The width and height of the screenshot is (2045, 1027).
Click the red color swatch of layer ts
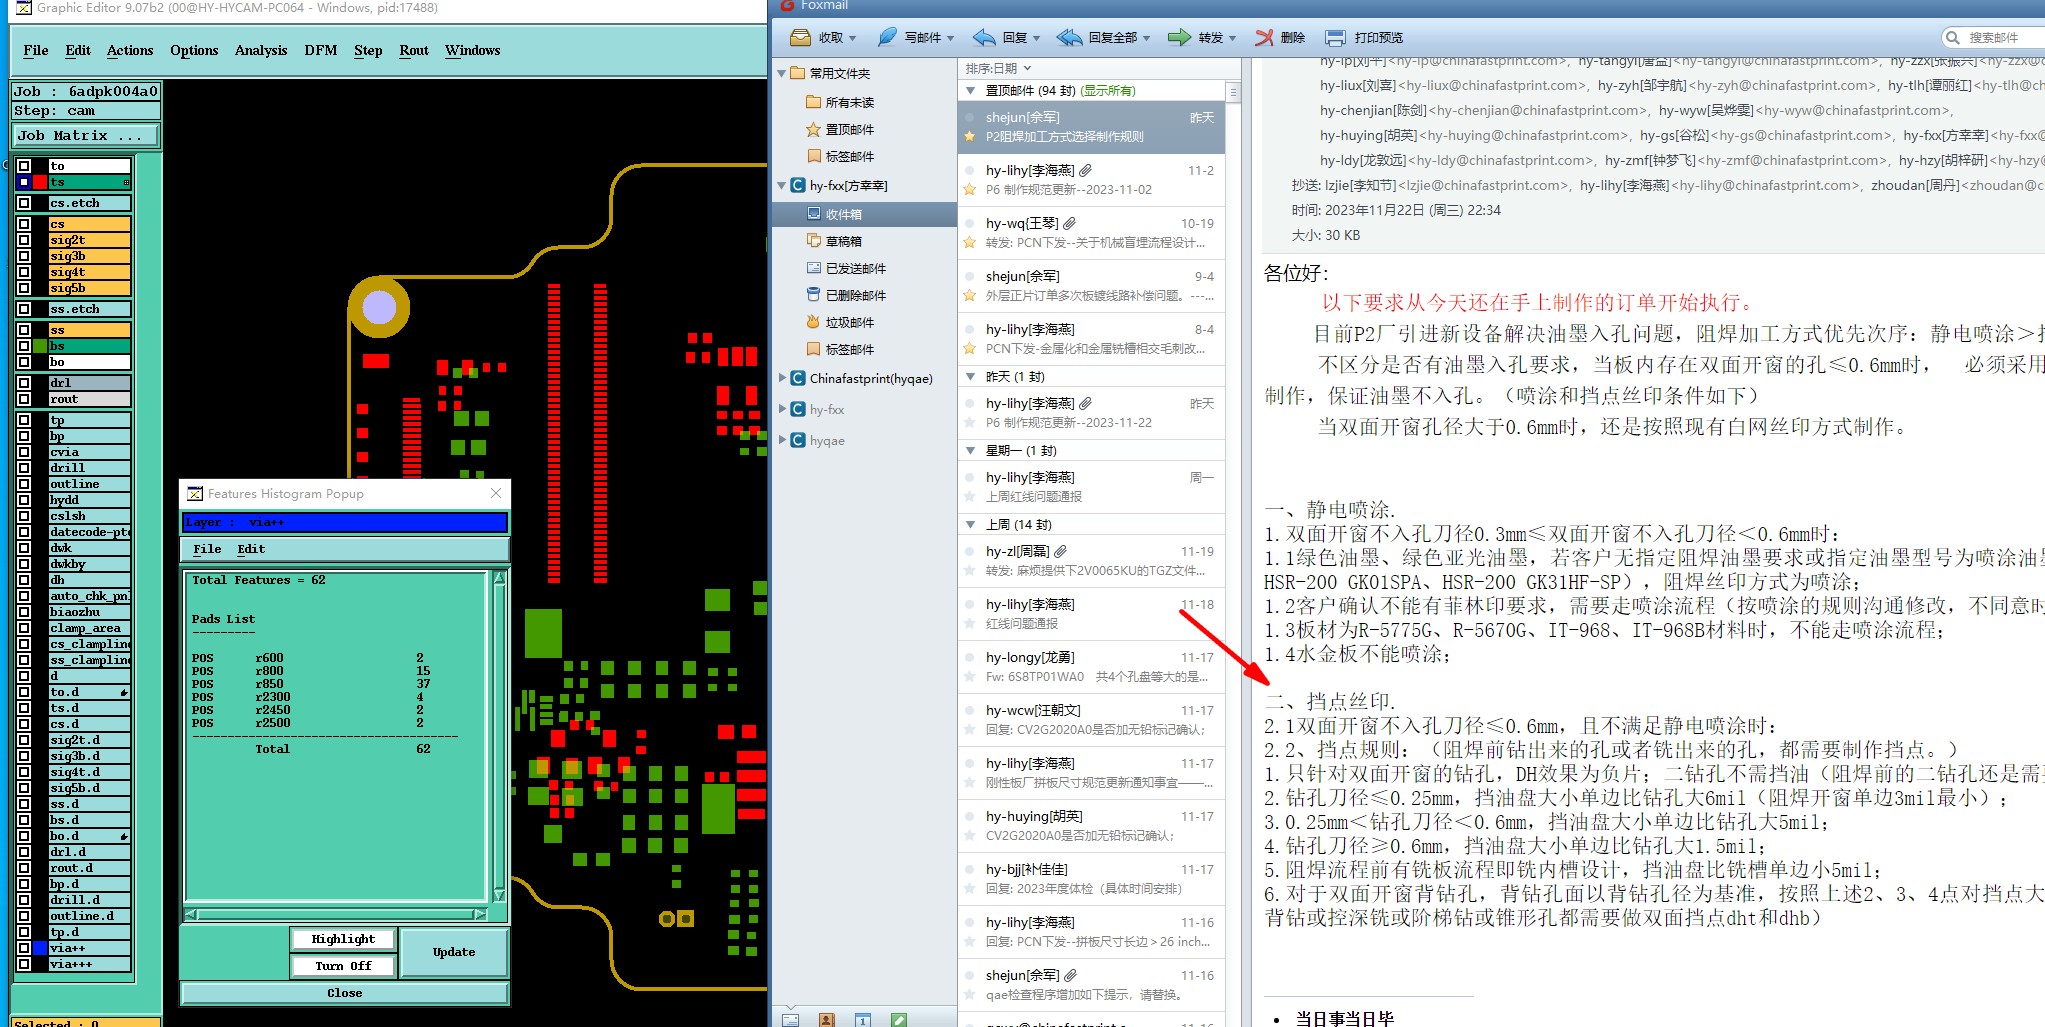click(x=40, y=182)
